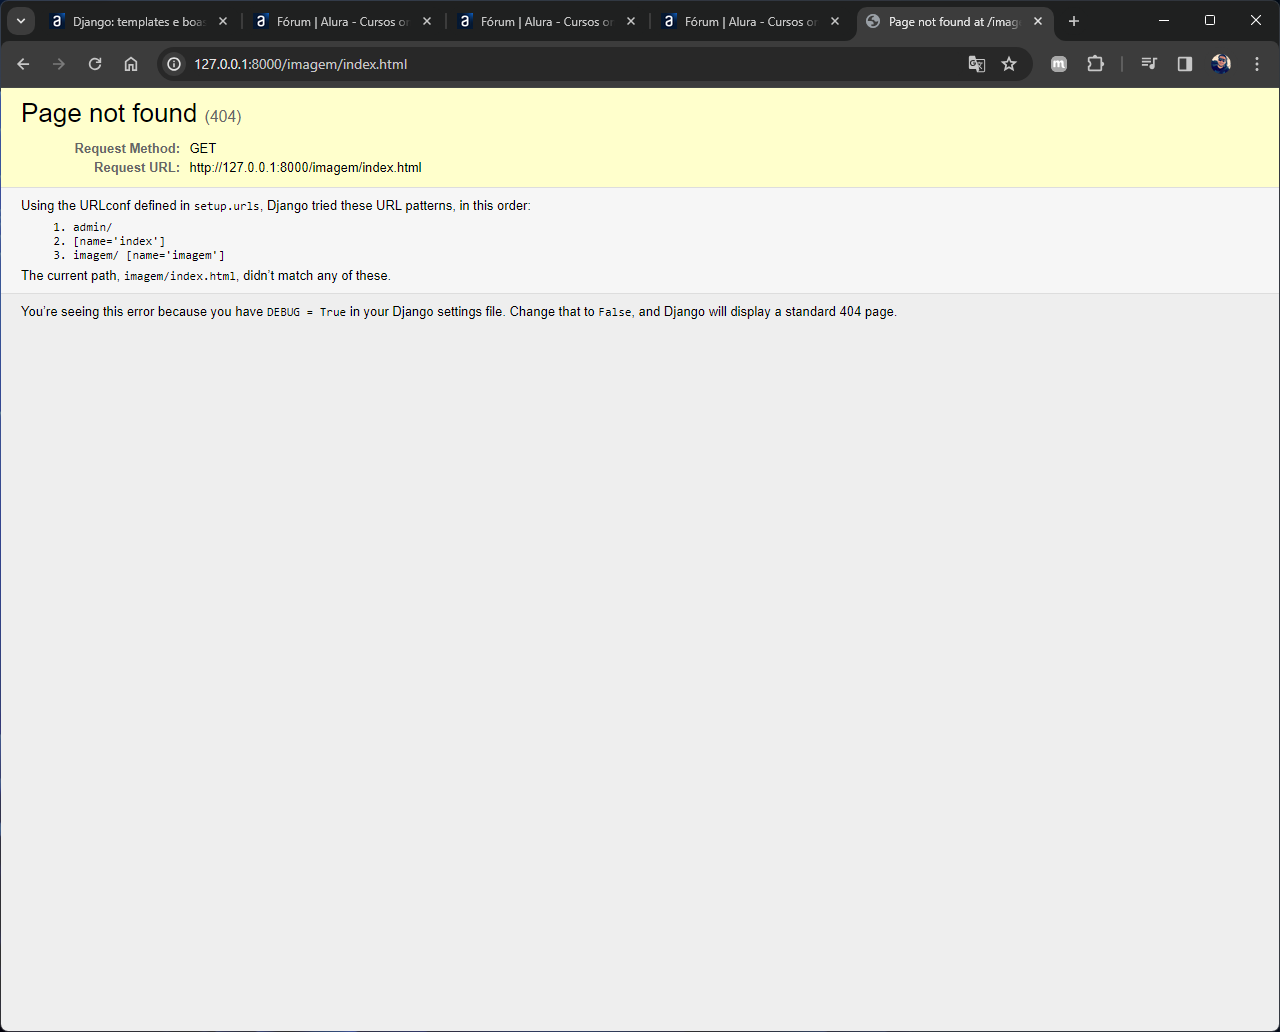This screenshot has height=1032, width=1280.
Task: Open the media controls icon
Action: pos(1149,64)
